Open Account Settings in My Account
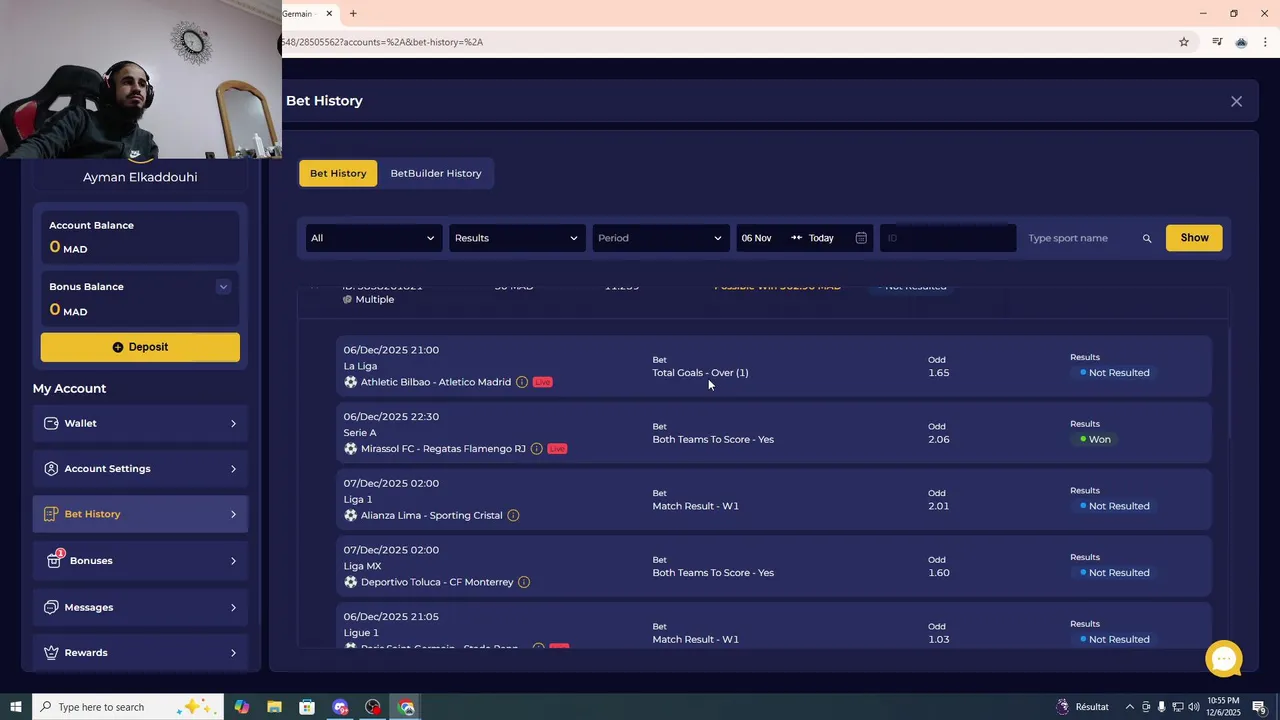Screen dimensions: 1280x720 tap(140, 468)
